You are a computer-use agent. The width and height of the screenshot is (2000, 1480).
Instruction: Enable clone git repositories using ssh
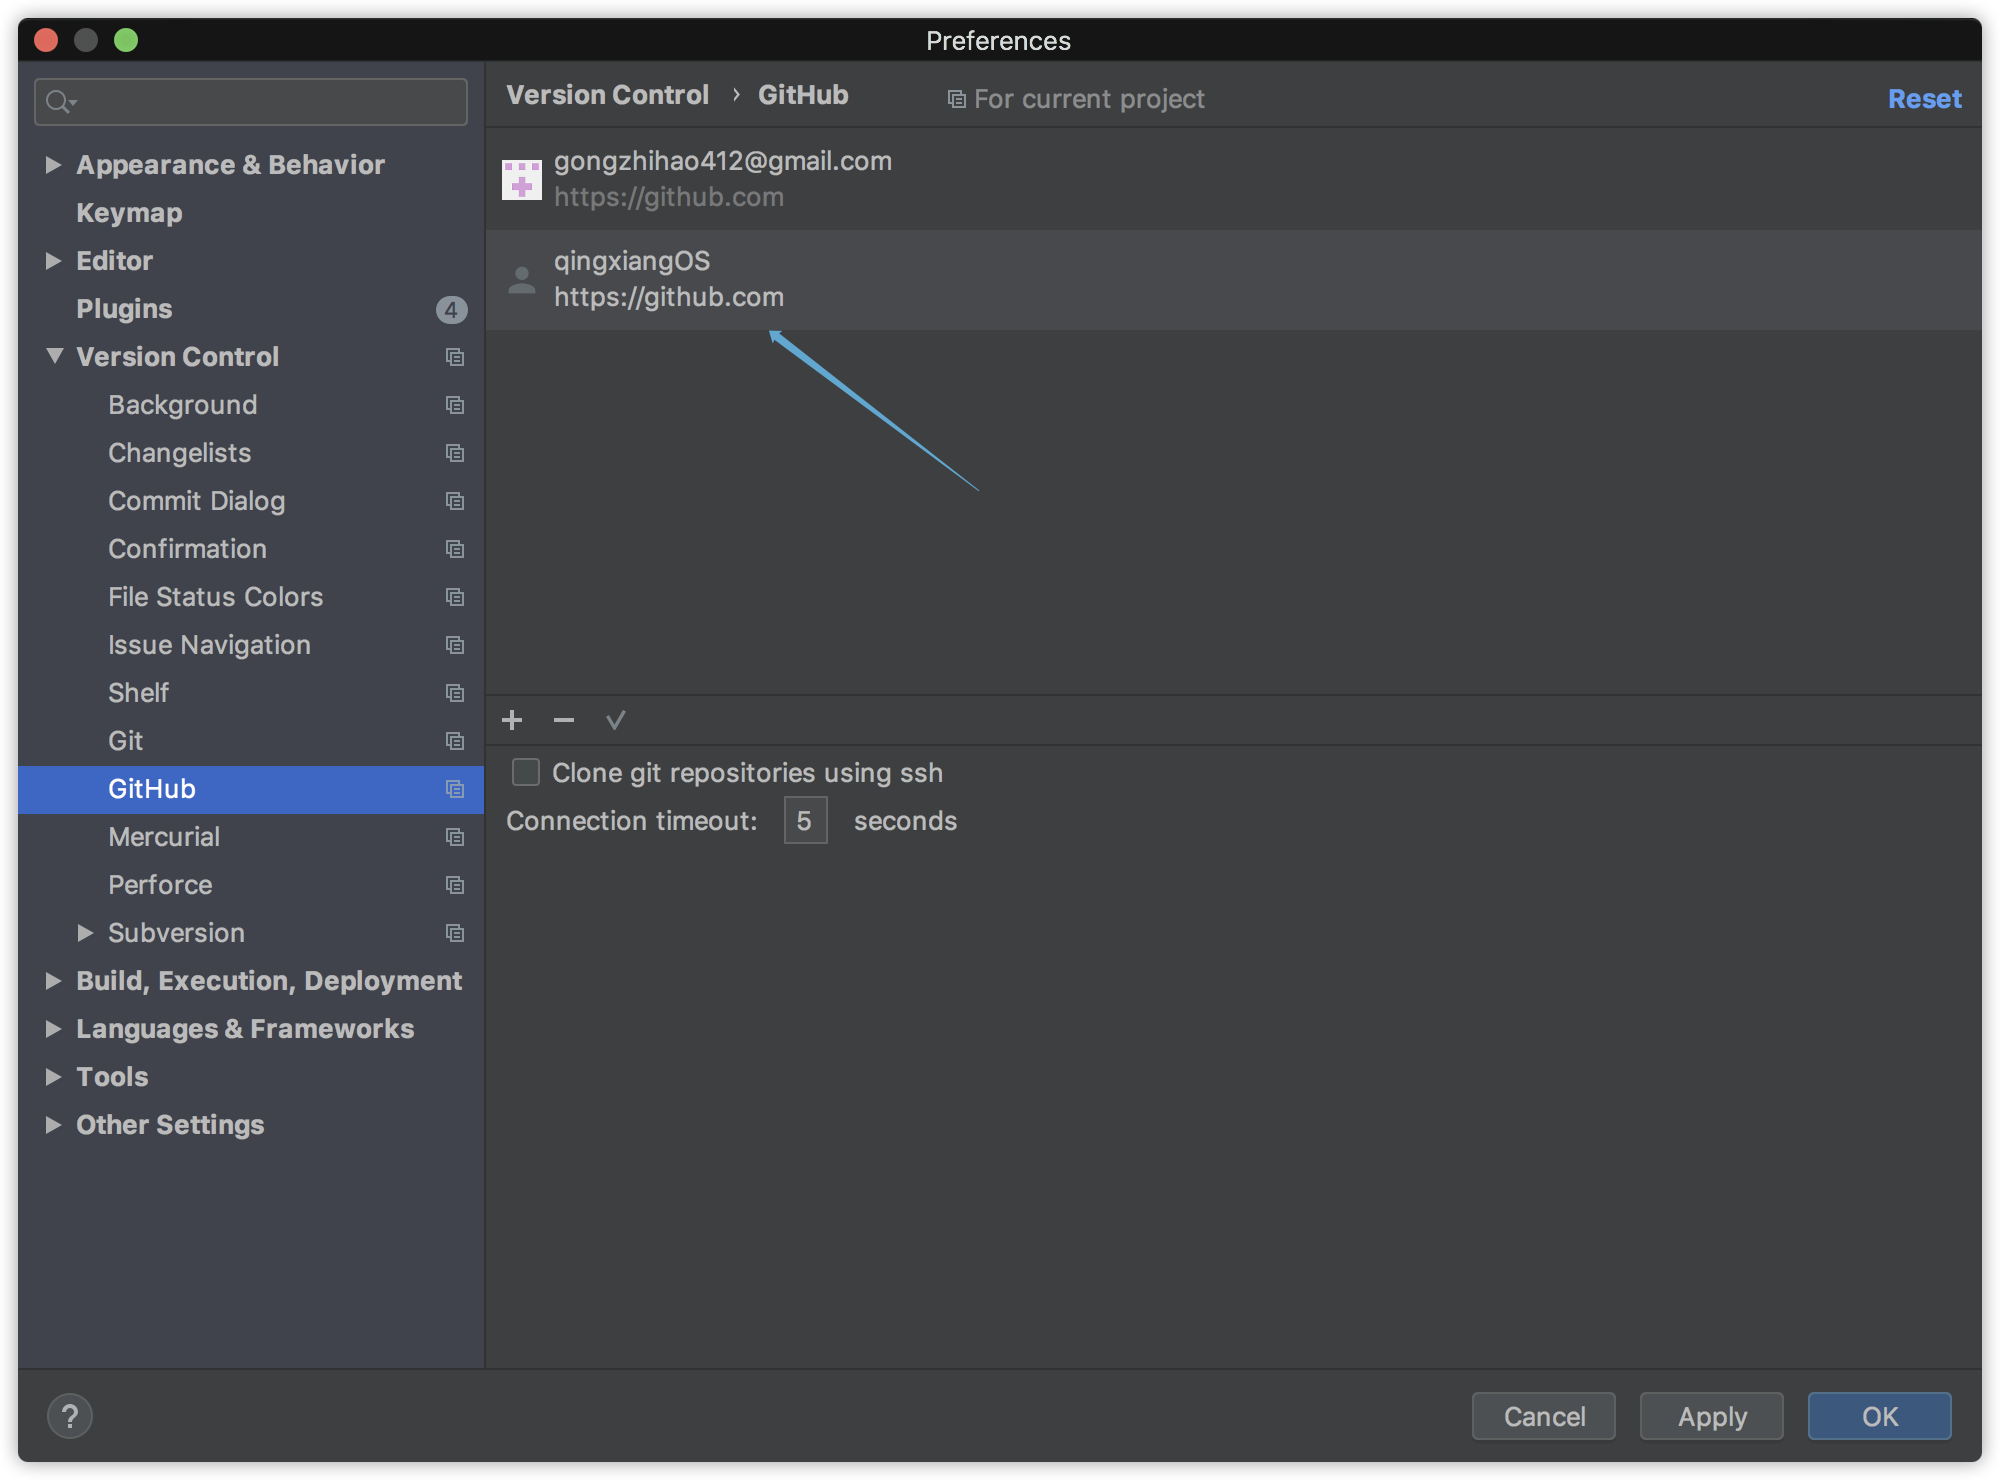point(527,771)
